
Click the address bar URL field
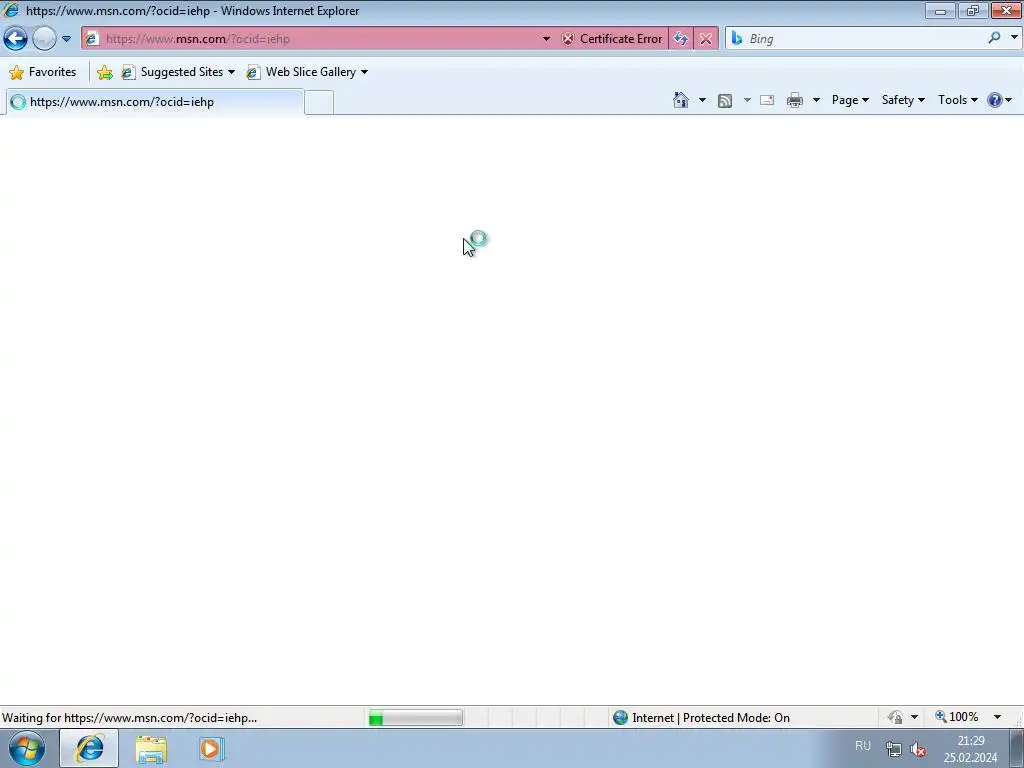tap(320, 39)
